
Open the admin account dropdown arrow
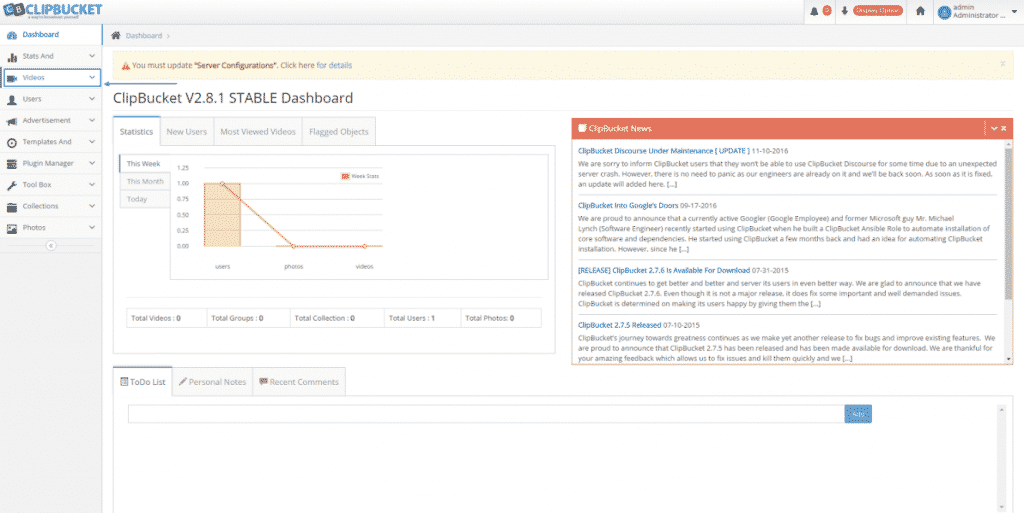click(x=1016, y=12)
